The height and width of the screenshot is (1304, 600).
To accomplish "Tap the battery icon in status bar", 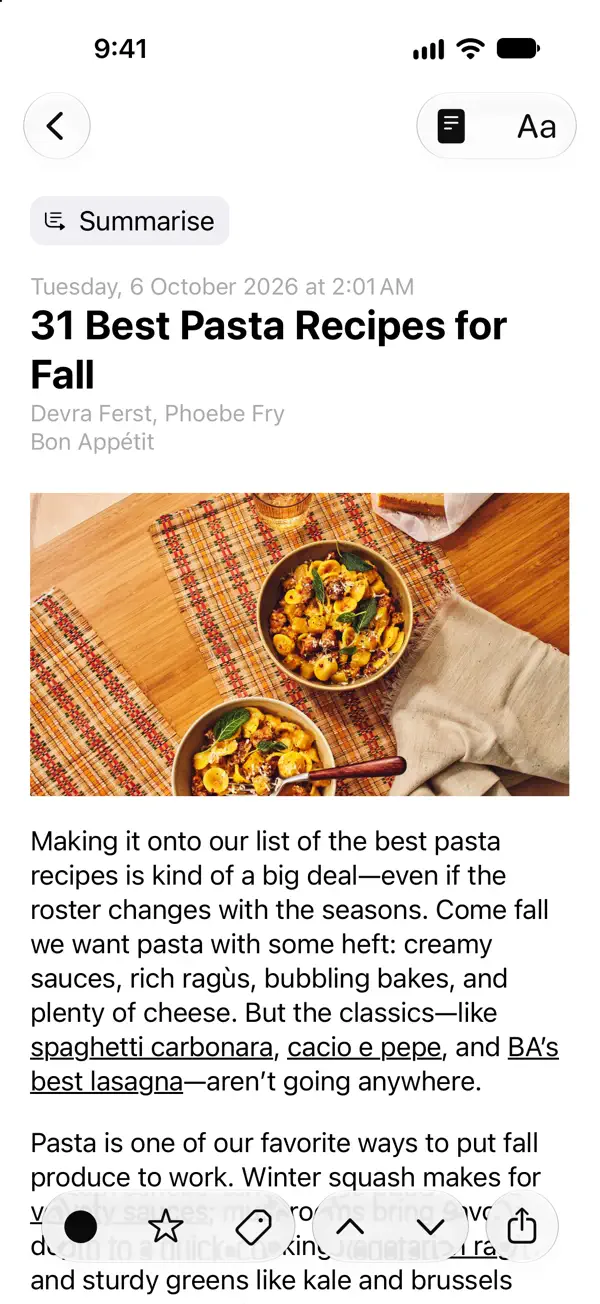I will [x=518, y=48].
